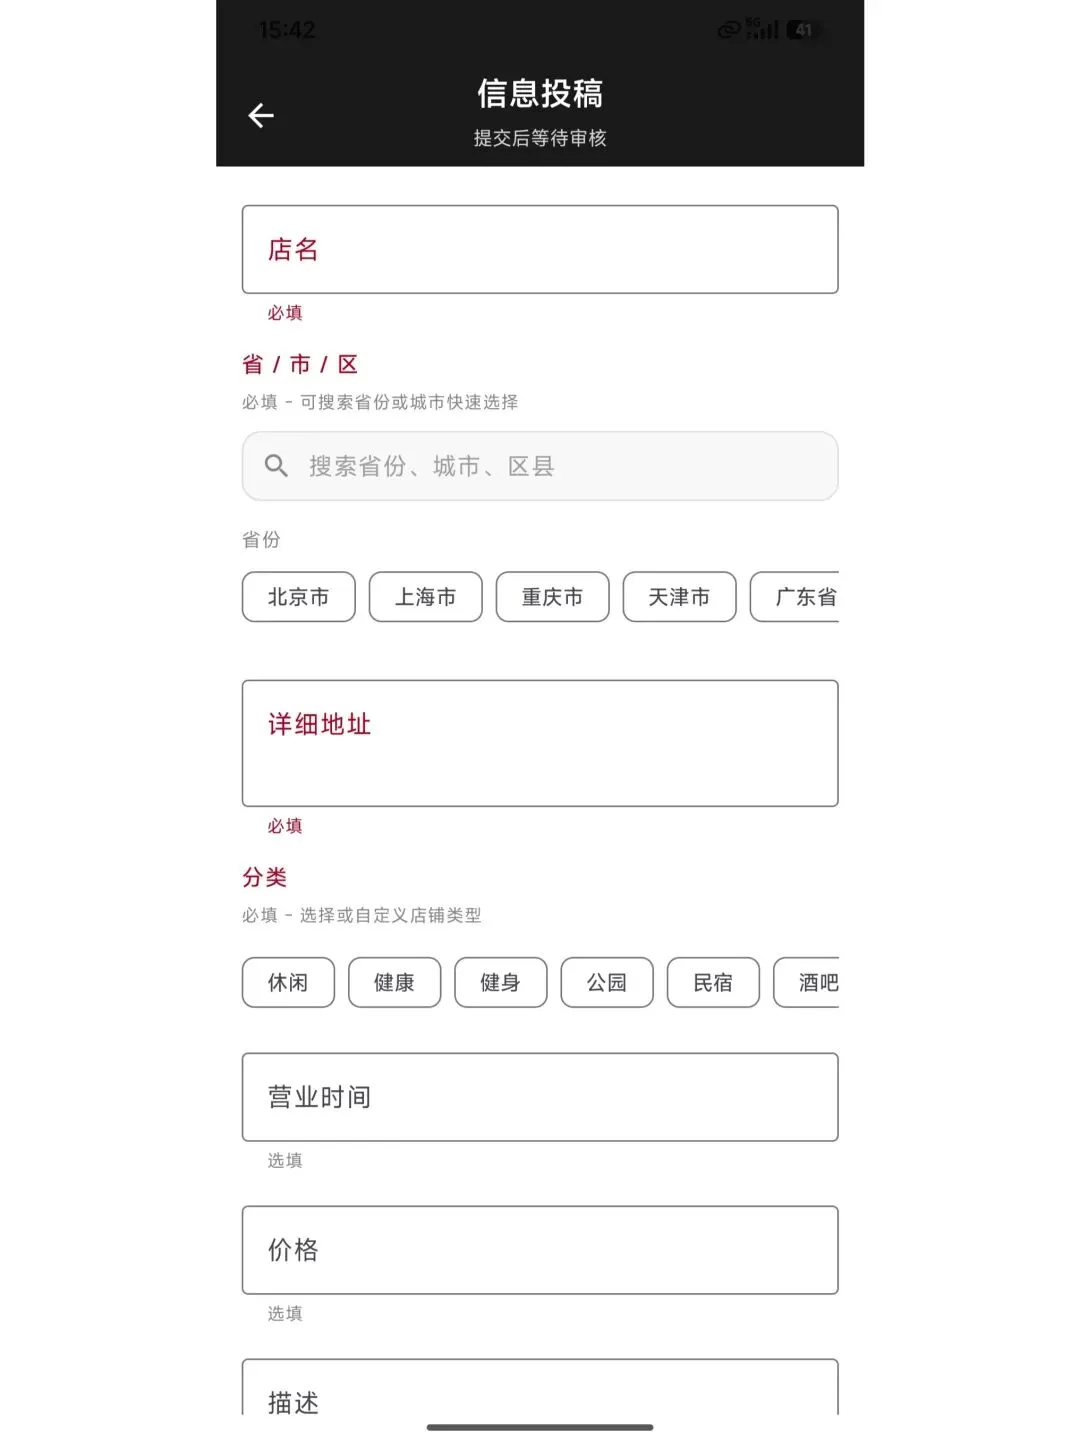Select the 北京市 province chip
This screenshot has width=1080, height=1440.
pyautogui.click(x=299, y=597)
